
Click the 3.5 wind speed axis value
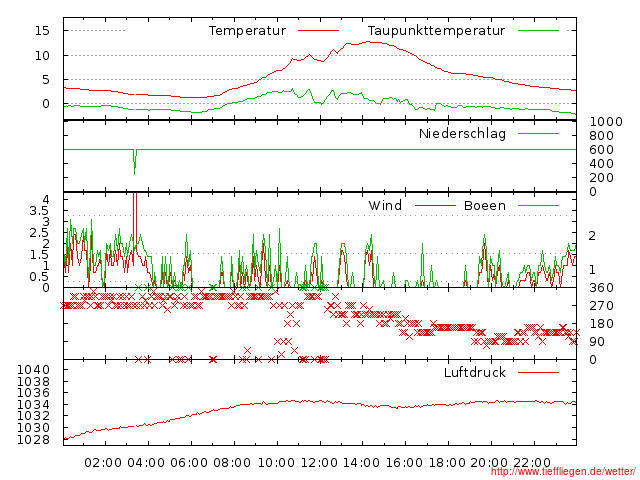[x=40, y=211]
